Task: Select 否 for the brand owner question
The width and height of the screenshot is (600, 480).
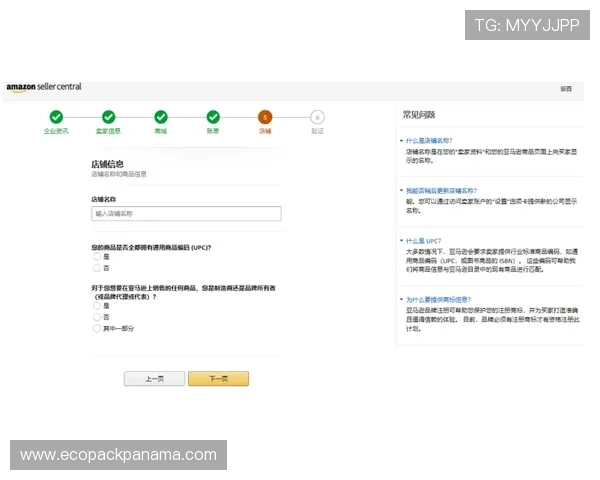Action: (x=97, y=317)
